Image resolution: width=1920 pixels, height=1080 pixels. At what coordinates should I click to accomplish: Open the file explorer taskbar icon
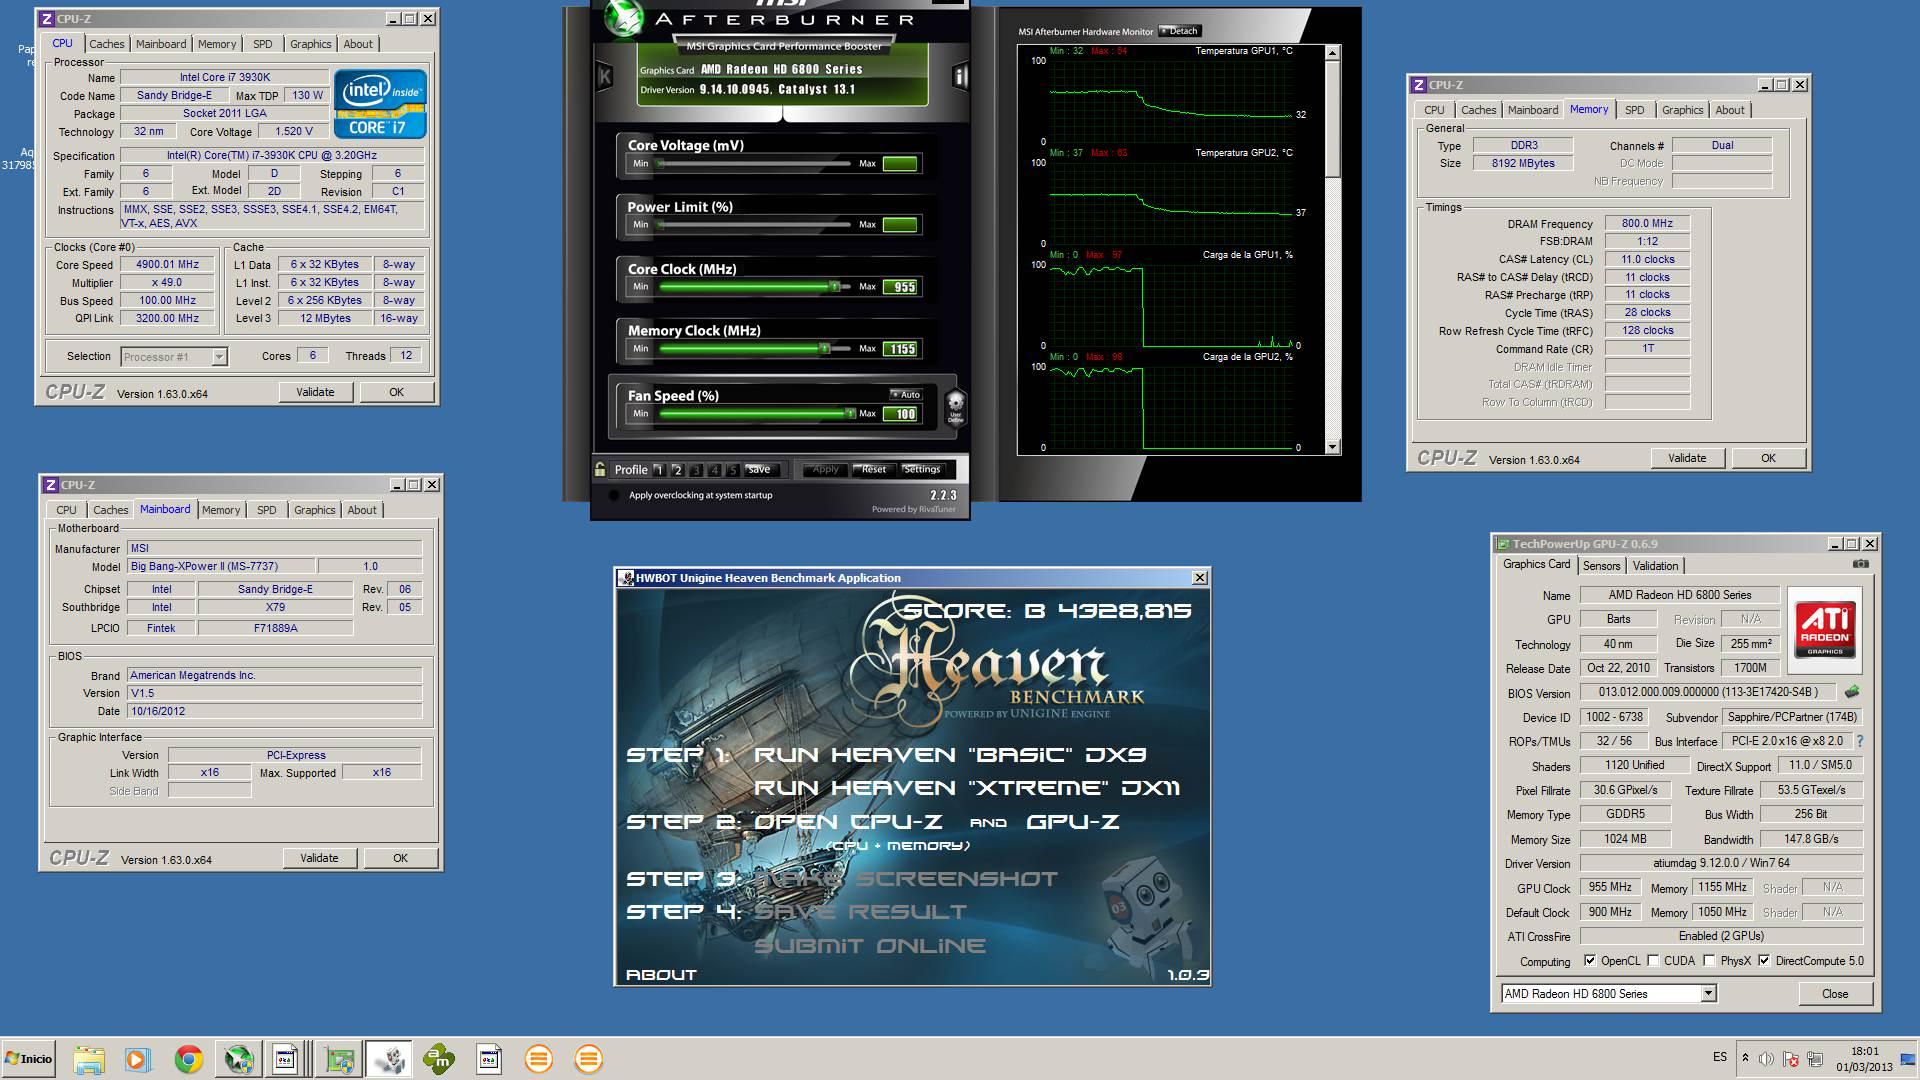point(88,1059)
